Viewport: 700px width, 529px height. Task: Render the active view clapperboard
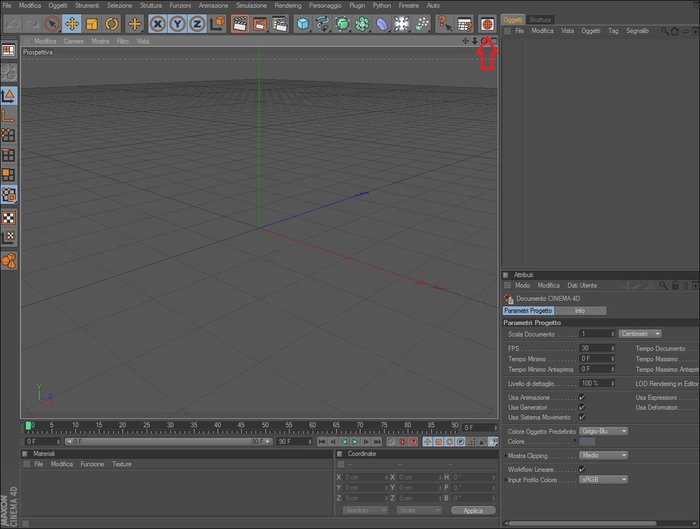(x=240, y=24)
